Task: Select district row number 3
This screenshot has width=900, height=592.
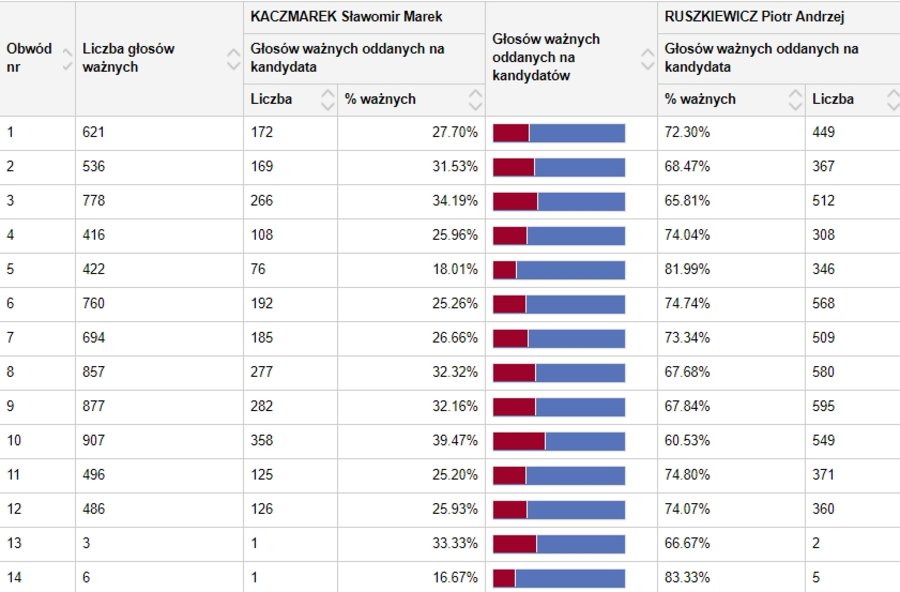Action: (11, 200)
